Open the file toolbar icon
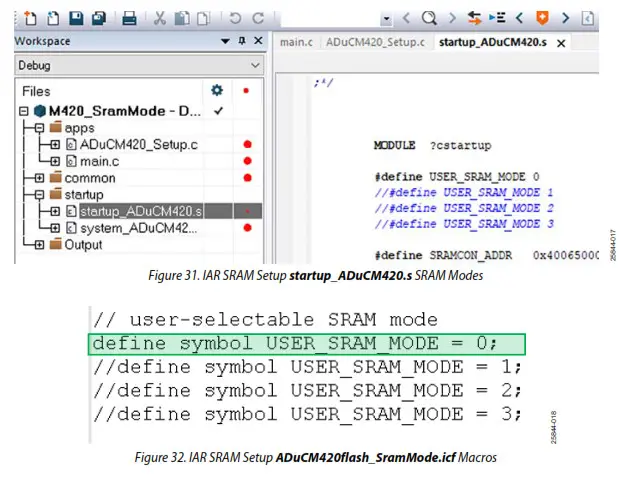Screen dimensions: 620x478 tap(53, 18)
